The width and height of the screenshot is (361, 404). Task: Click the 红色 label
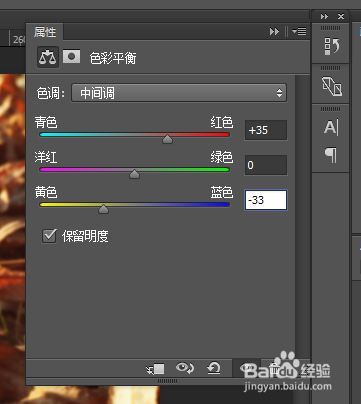[x=222, y=122]
